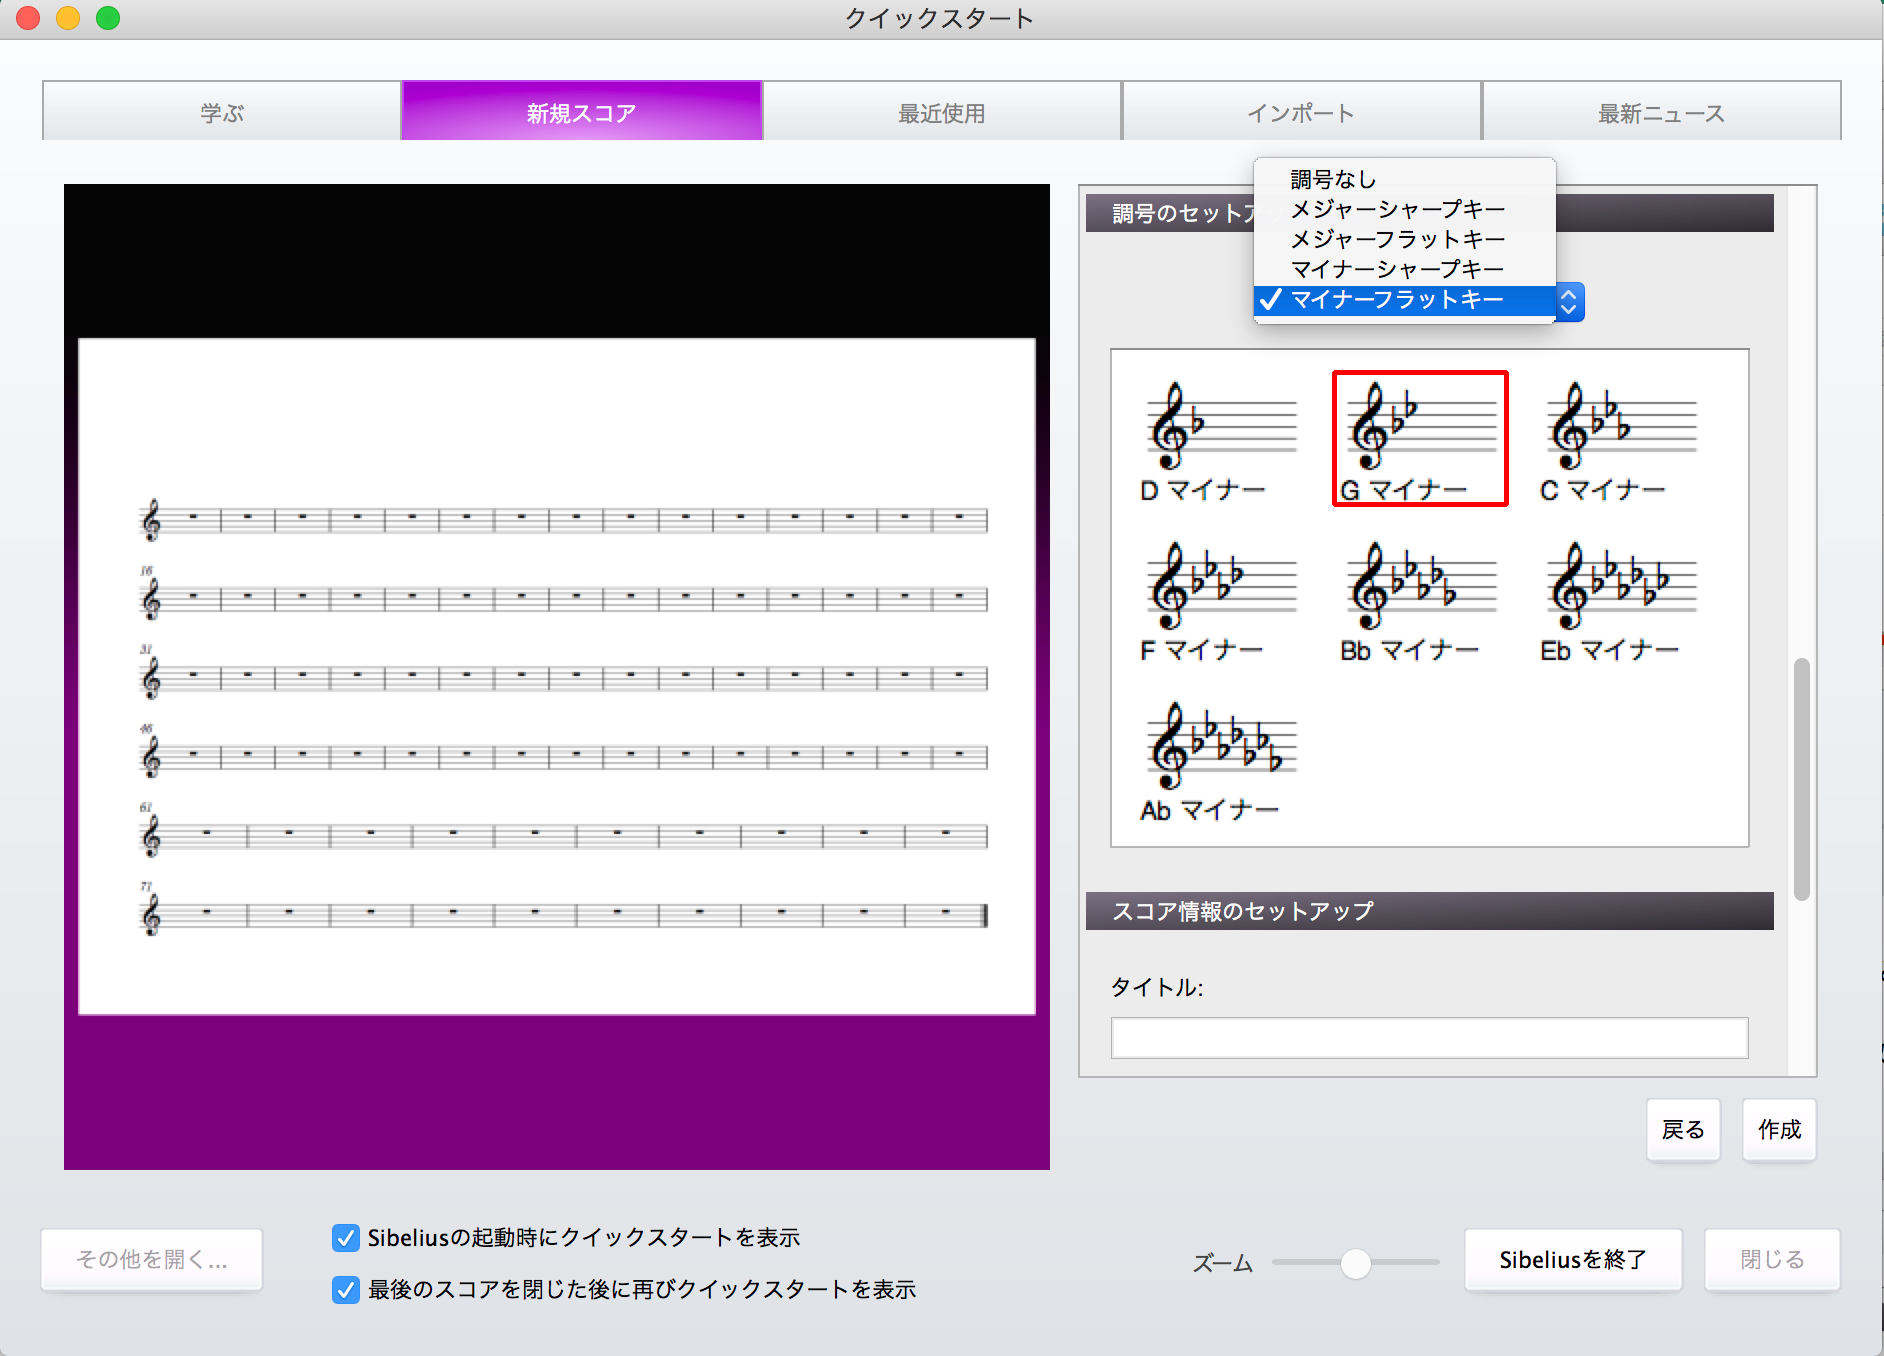The image size is (1884, 1356).
Task: Toggle Sibeliusの起動時にクイックスタートを表示 checkbox
Action: tap(346, 1238)
